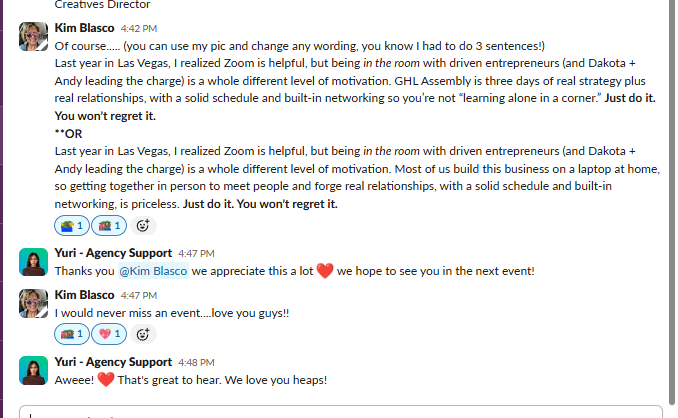Click Kim Blasco's avatar on the 4:42 PM message
The image size is (678, 418).
point(33,35)
